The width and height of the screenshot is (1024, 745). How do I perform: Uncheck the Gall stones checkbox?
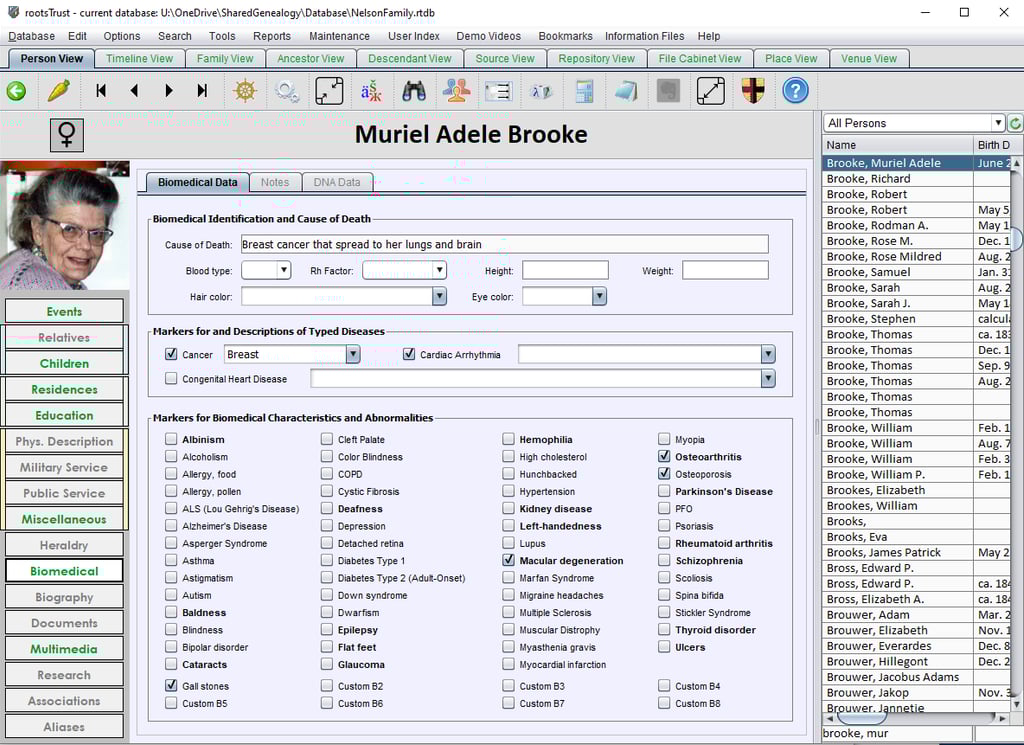(171, 685)
